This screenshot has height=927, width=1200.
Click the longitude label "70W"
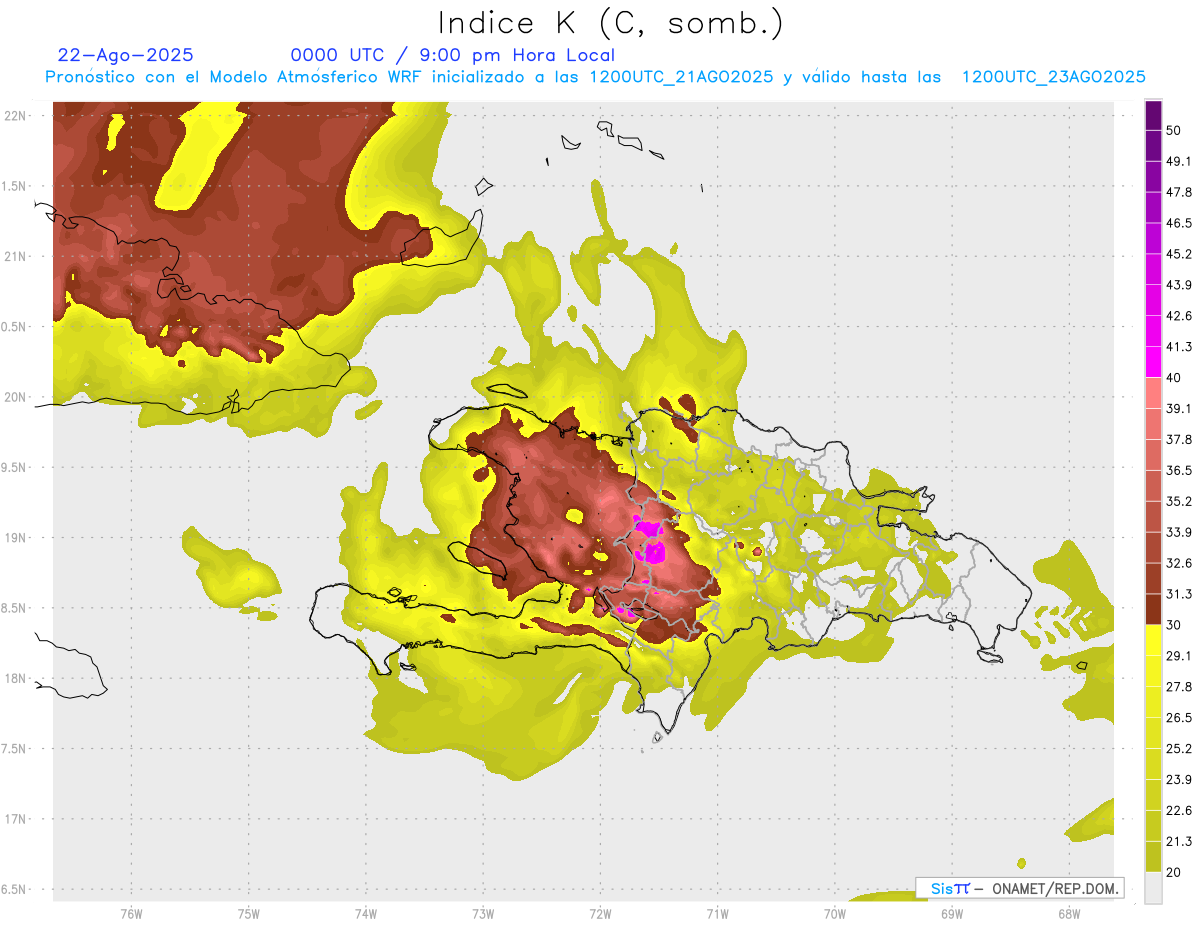(x=835, y=914)
